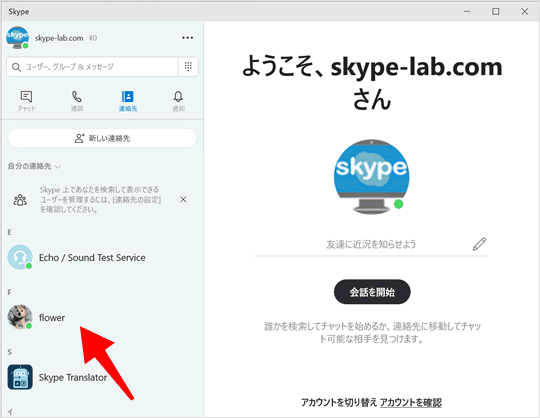Edit mood message with pencil icon
The height and width of the screenshot is (418, 540).
(479, 244)
